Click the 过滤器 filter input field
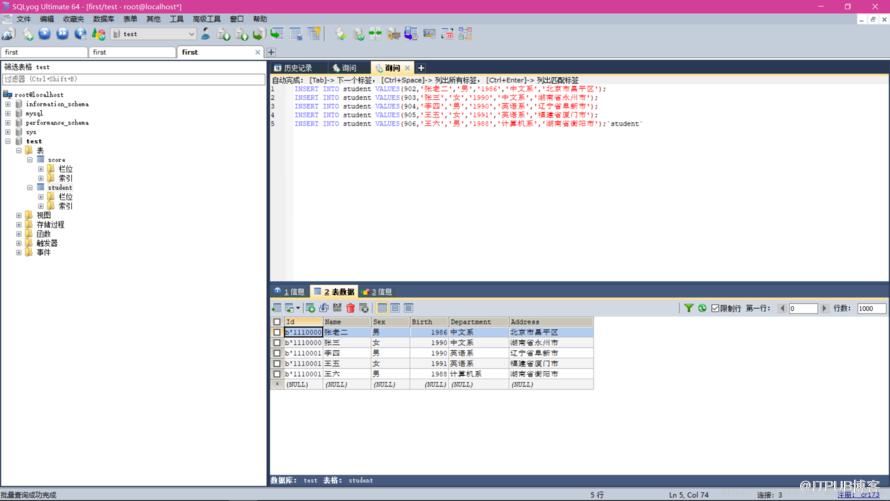Screen dimensions: 890x501 point(133,79)
